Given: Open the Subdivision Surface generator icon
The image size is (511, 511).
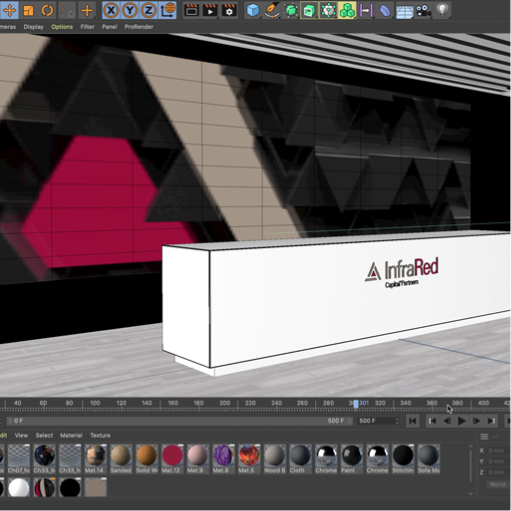Looking at the screenshot, I should click(x=291, y=10).
